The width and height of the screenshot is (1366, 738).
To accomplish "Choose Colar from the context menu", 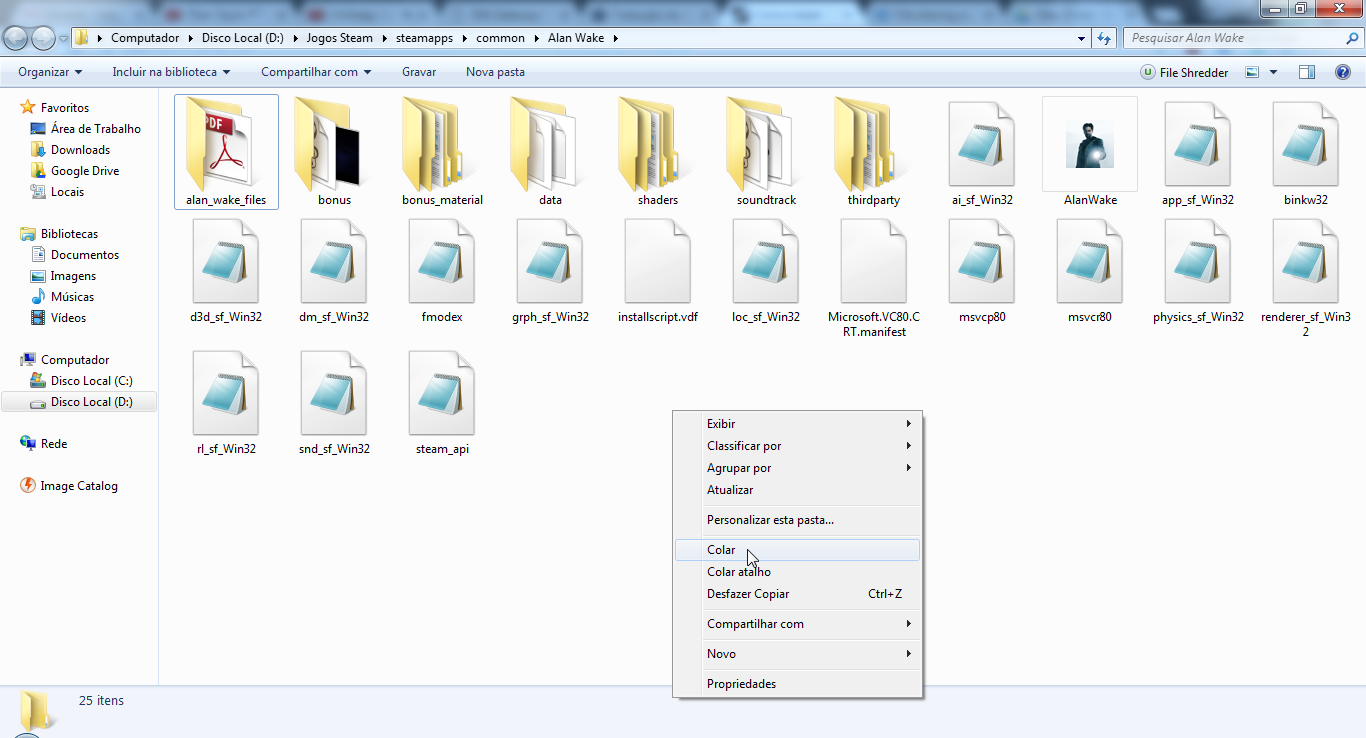I will click(798, 550).
